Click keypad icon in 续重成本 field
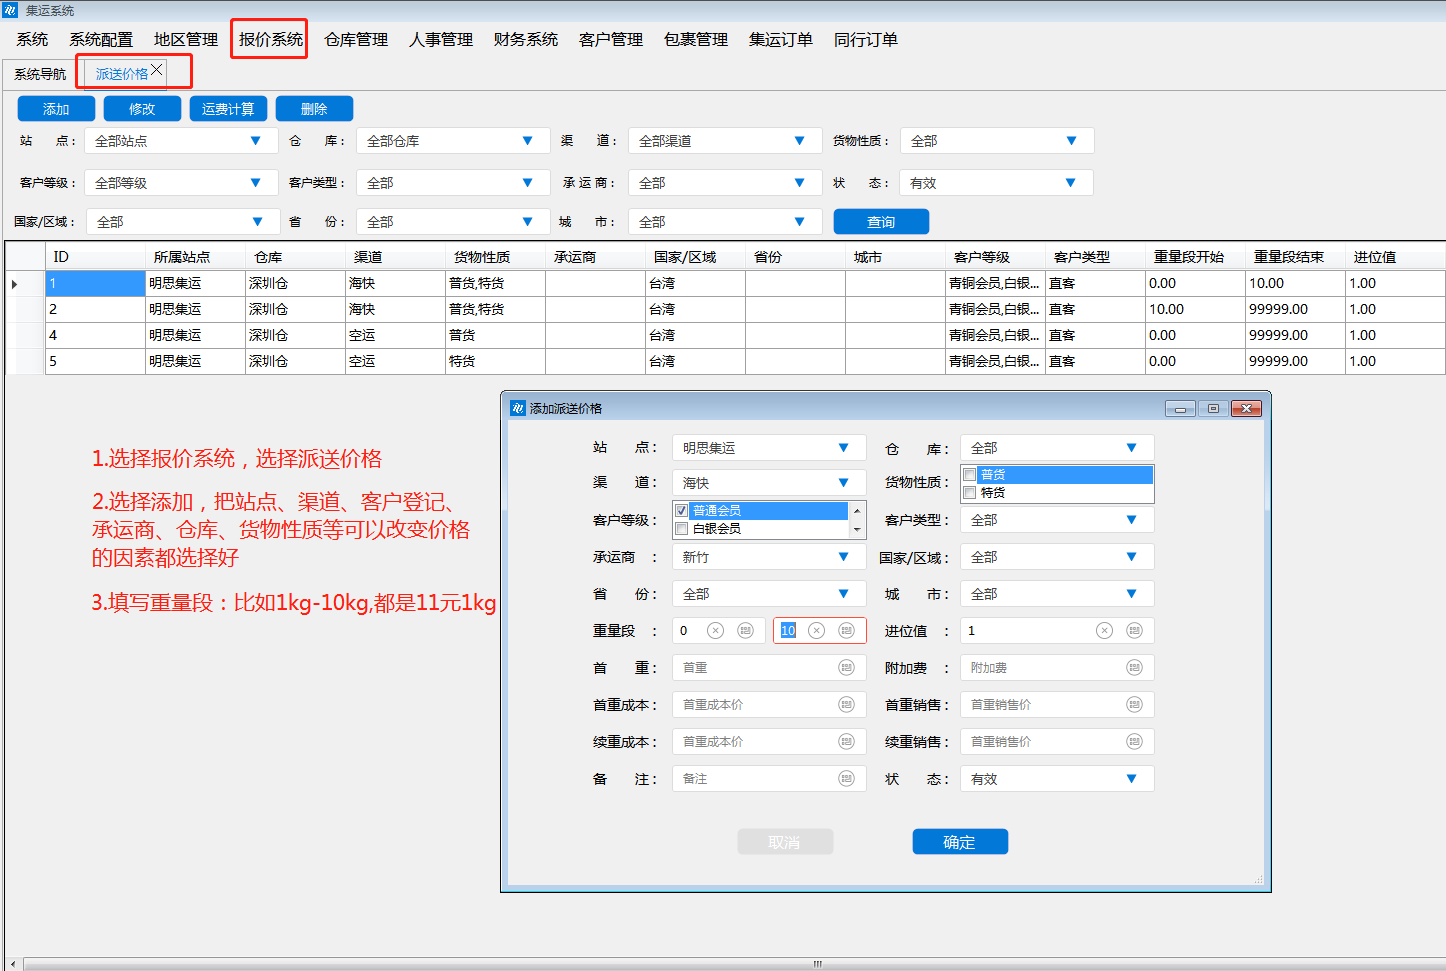 click(846, 742)
